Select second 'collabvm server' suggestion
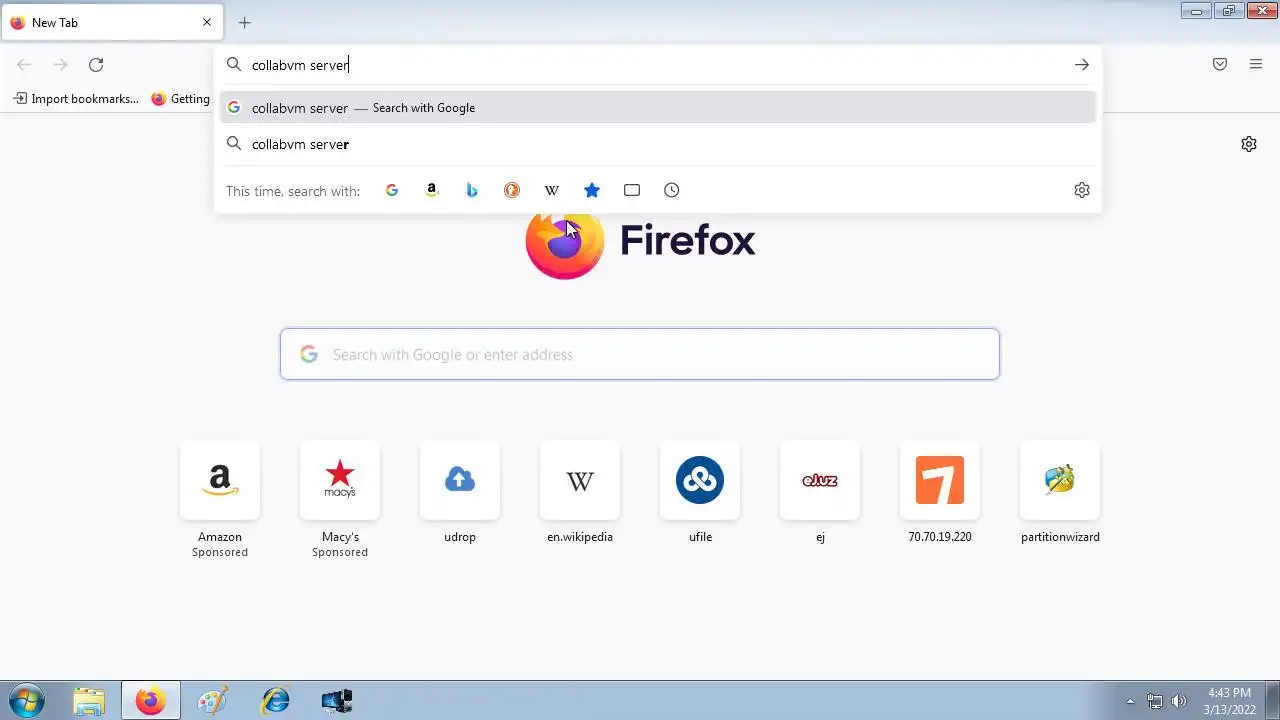 (658, 144)
